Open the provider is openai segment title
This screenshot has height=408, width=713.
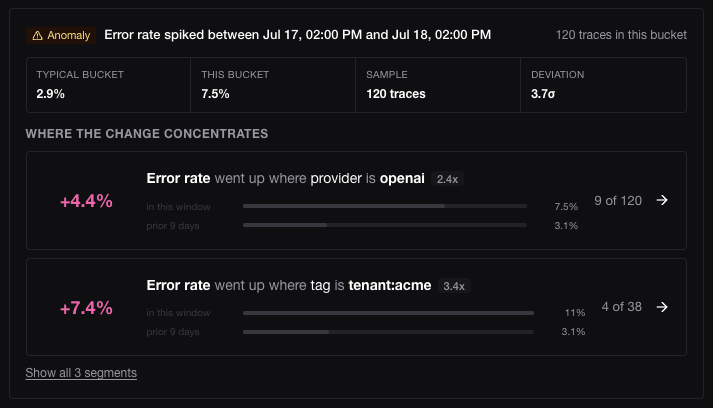point(285,178)
